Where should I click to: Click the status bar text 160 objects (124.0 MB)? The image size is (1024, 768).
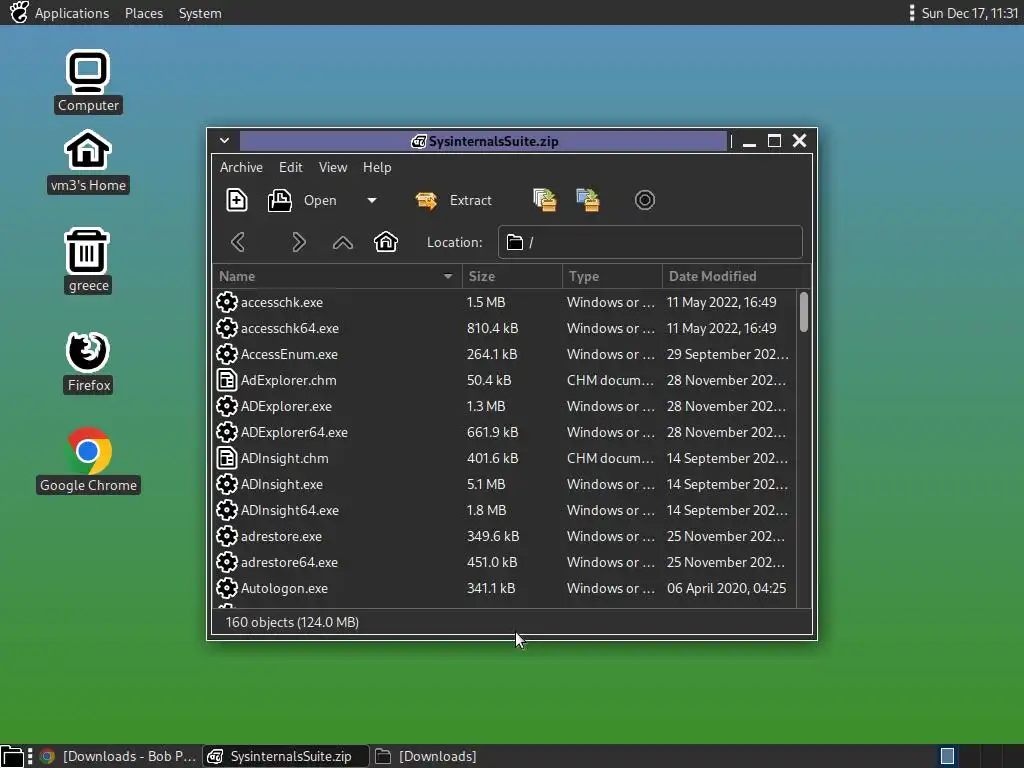(292, 622)
